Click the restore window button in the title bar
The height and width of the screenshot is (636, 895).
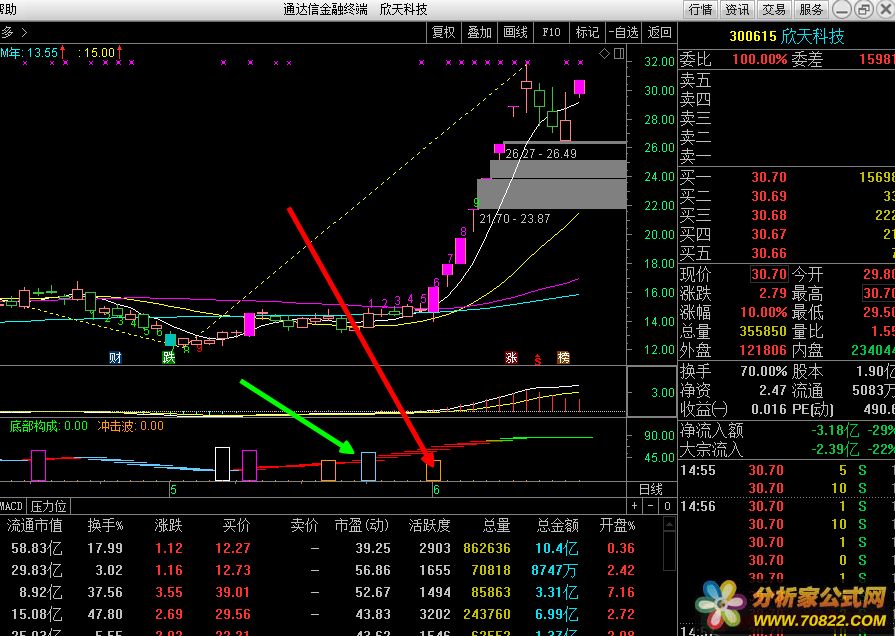(x=865, y=9)
